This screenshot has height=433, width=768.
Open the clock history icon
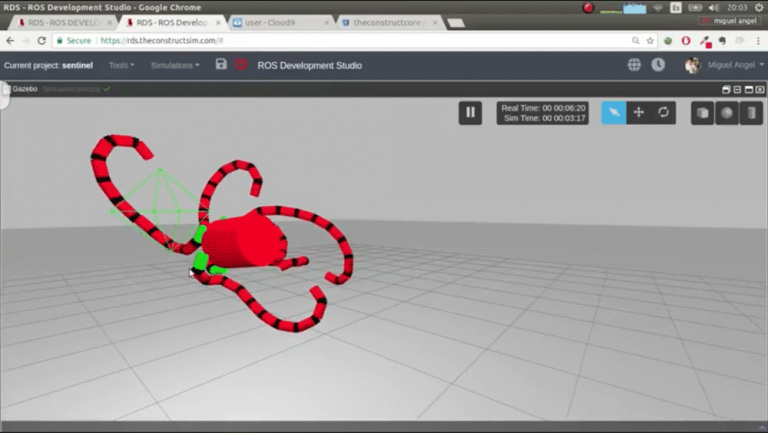point(658,65)
